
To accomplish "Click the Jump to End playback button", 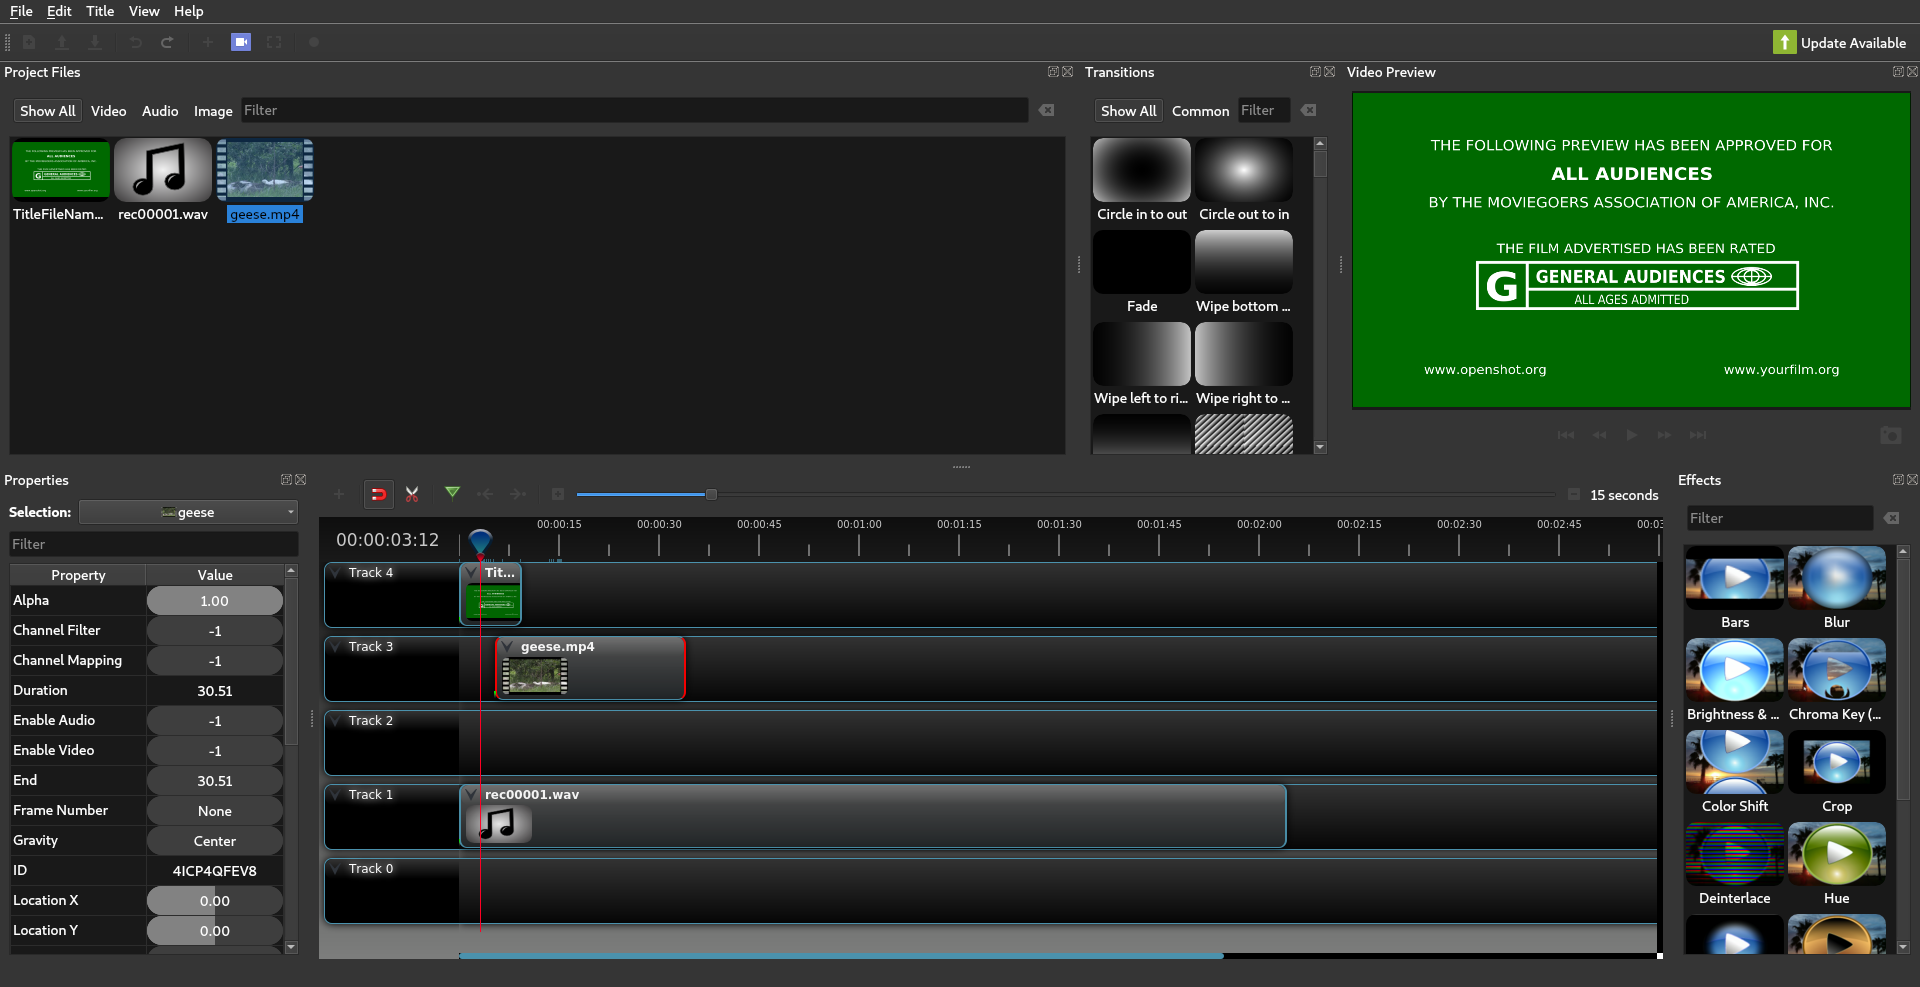I will tap(1698, 435).
